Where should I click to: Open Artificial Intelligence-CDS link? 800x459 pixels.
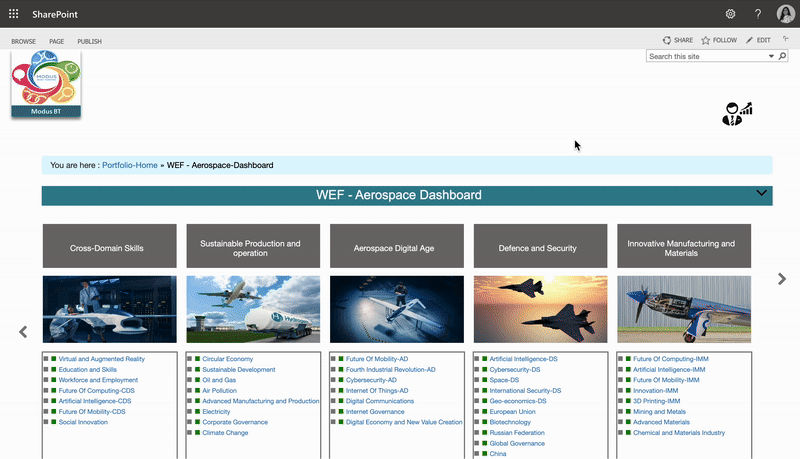click(x=95, y=401)
